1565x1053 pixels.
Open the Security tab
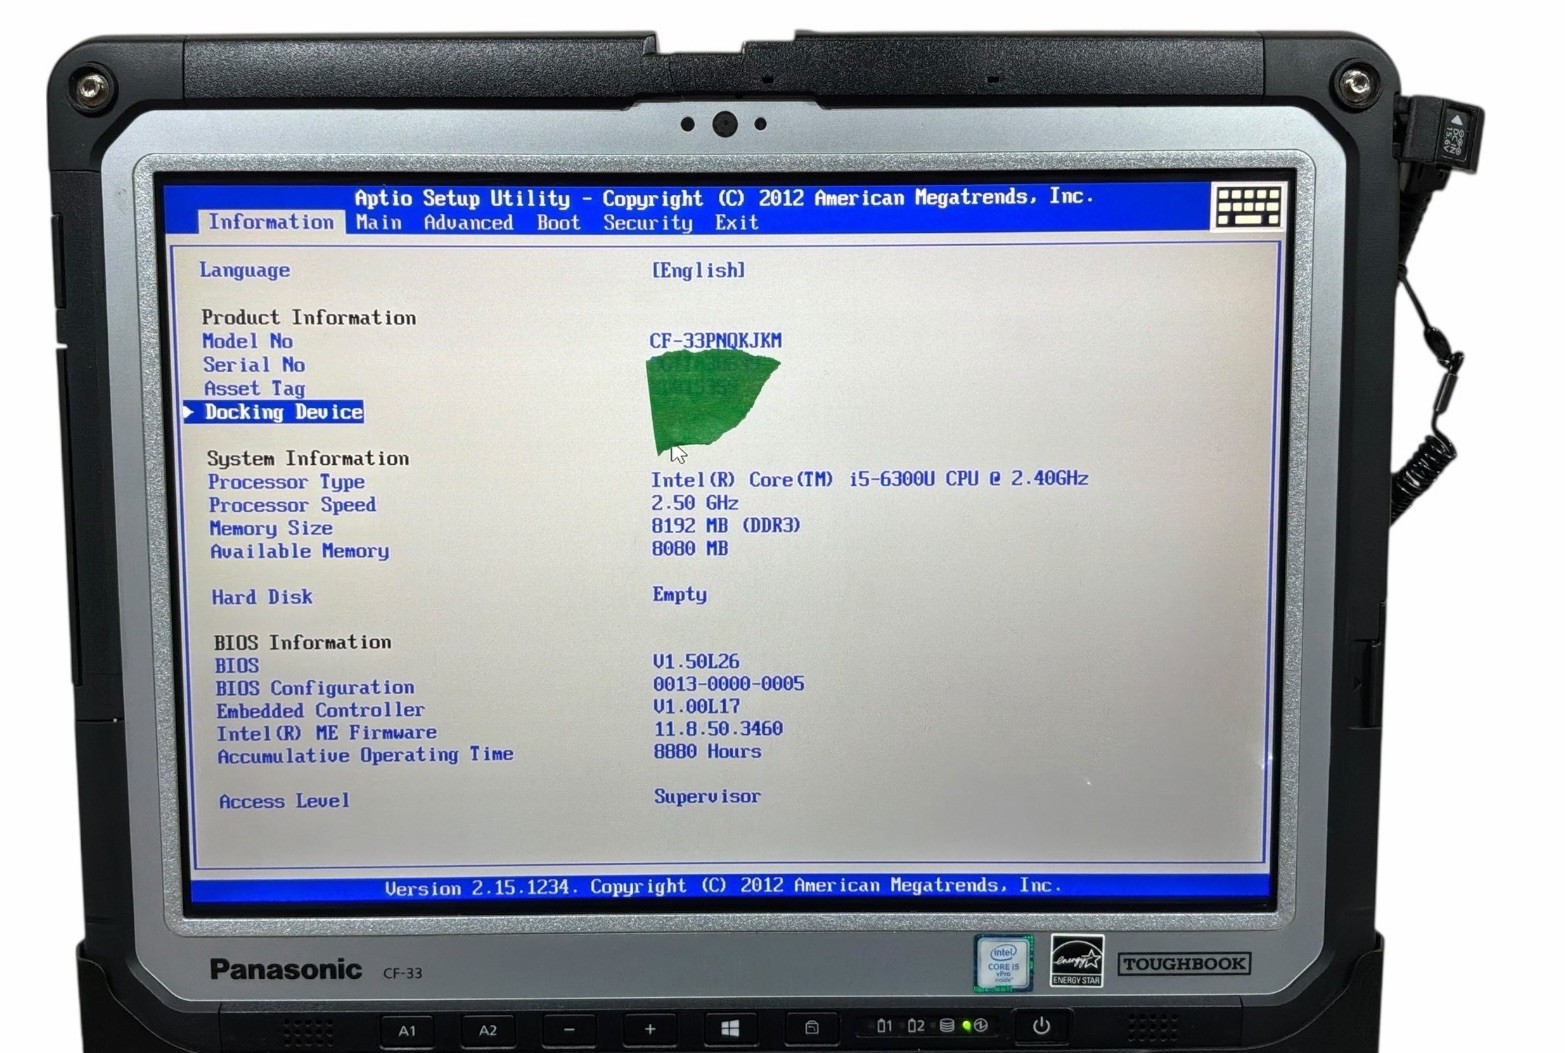[647, 223]
